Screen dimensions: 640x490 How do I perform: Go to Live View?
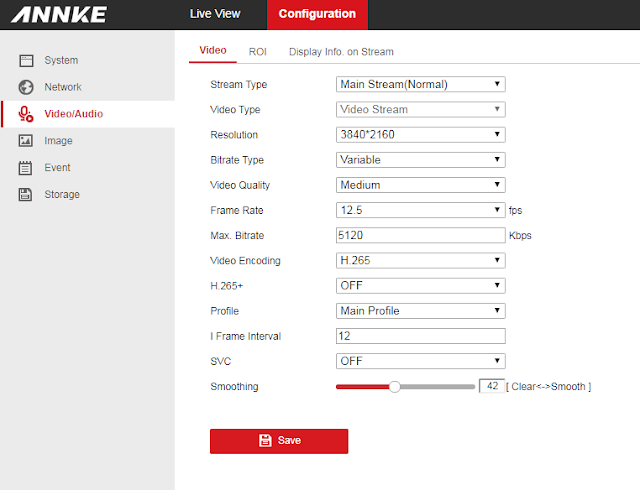[215, 14]
